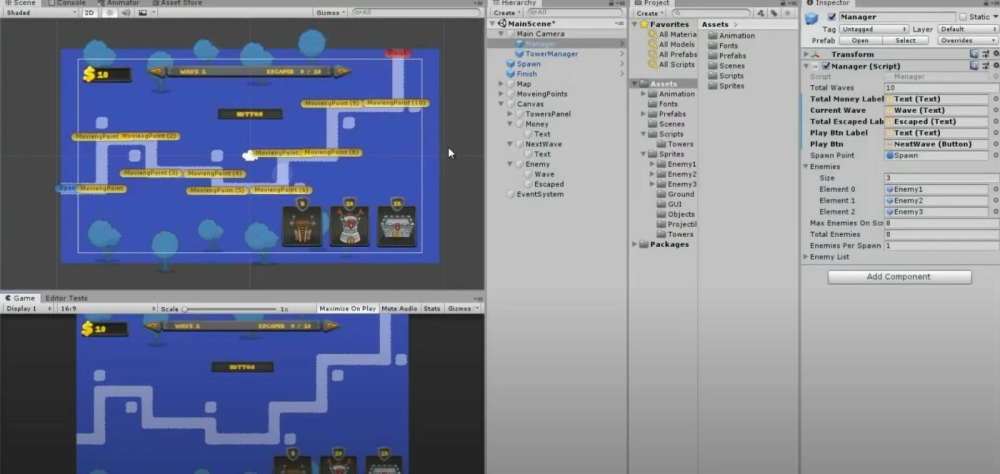The height and width of the screenshot is (474, 1000).
Task: Click the scene effects image icon
Action: (x=141, y=13)
